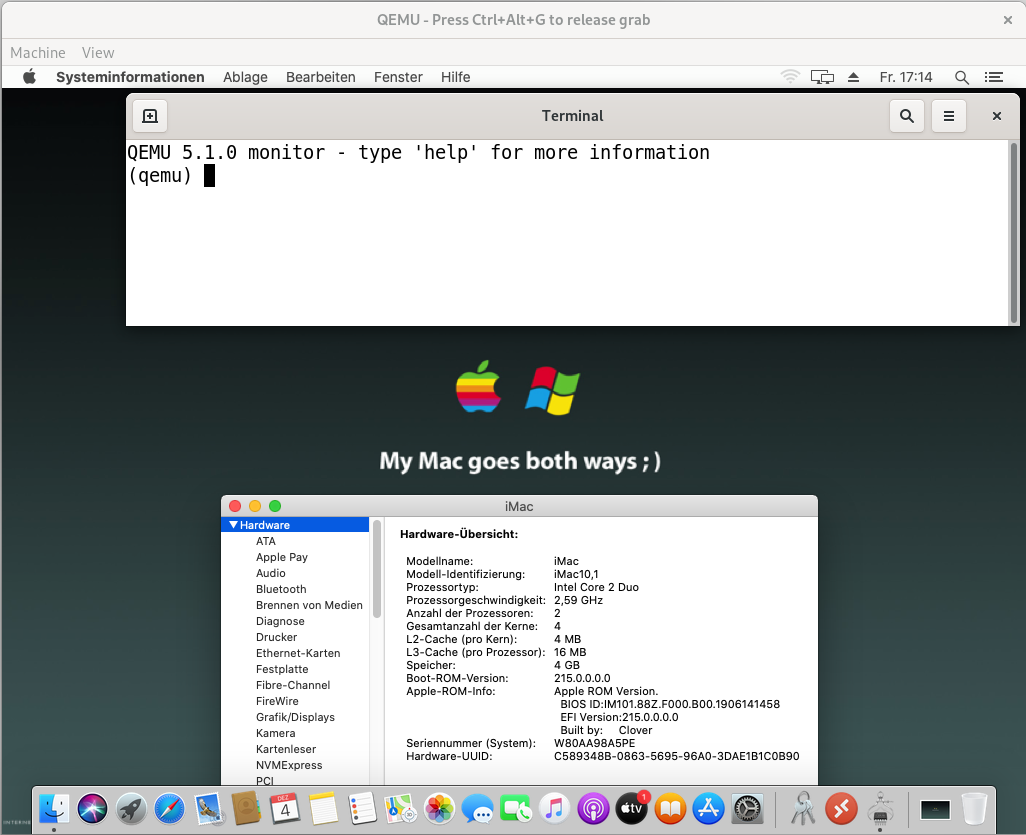This screenshot has width=1026, height=835.
Task: Open Safari browser in the Dock
Action: pos(169,809)
